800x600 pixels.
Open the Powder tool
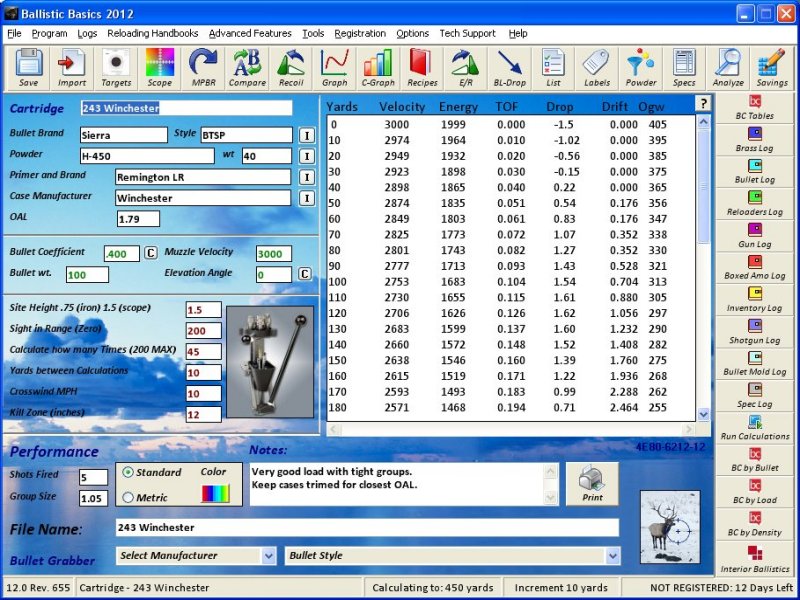tap(641, 68)
